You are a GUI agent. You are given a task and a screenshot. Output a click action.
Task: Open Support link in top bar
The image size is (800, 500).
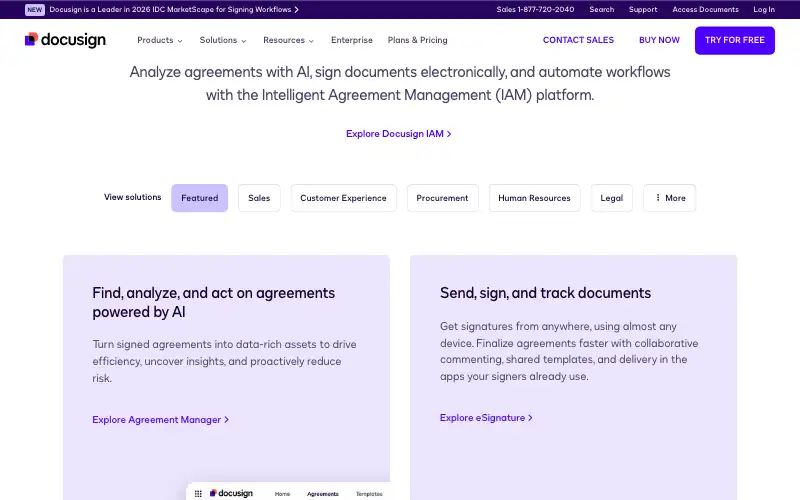click(x=643, y=10)
